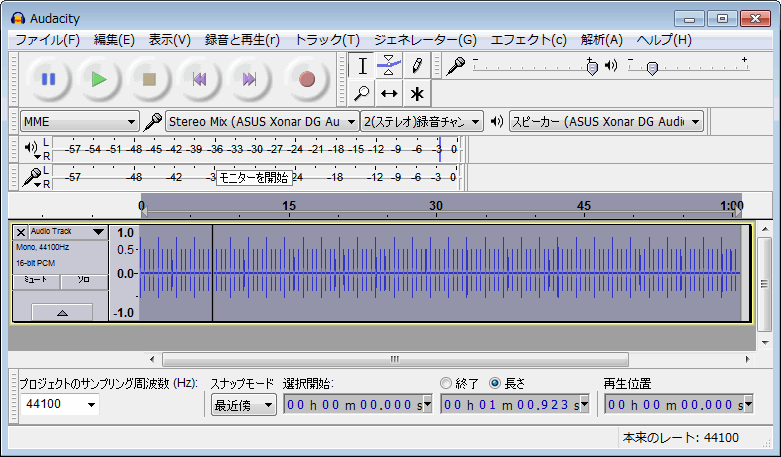Solo the Audio Track (ソロ)
Viewport: 781px width, 457px height.
[x=84, y=280]
